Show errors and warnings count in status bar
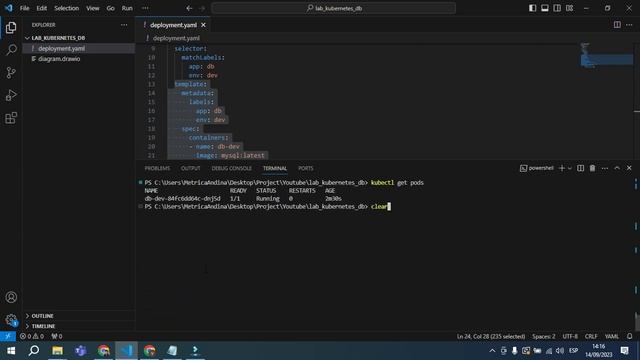The width and height of the screenshot is (640, 360). point(32,336)
